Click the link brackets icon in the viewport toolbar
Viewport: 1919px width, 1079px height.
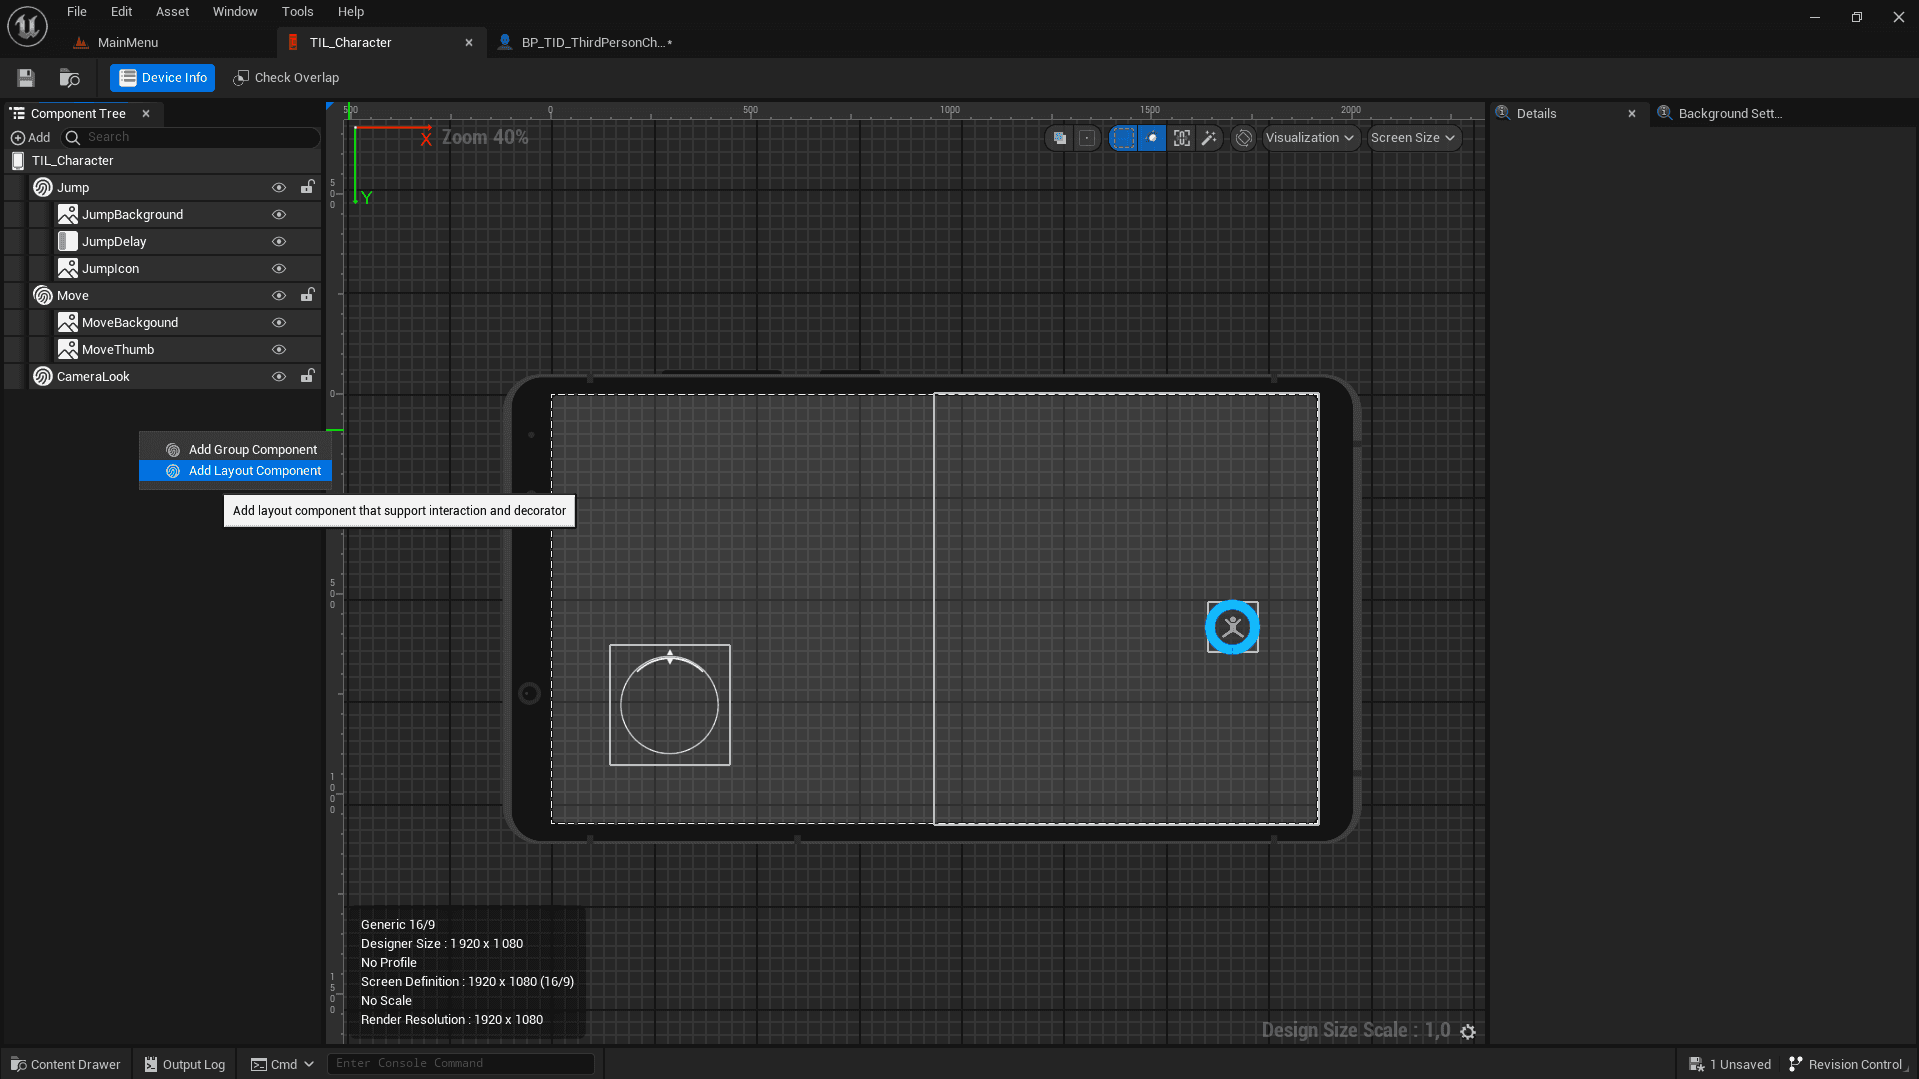(x=1182, y=138)
